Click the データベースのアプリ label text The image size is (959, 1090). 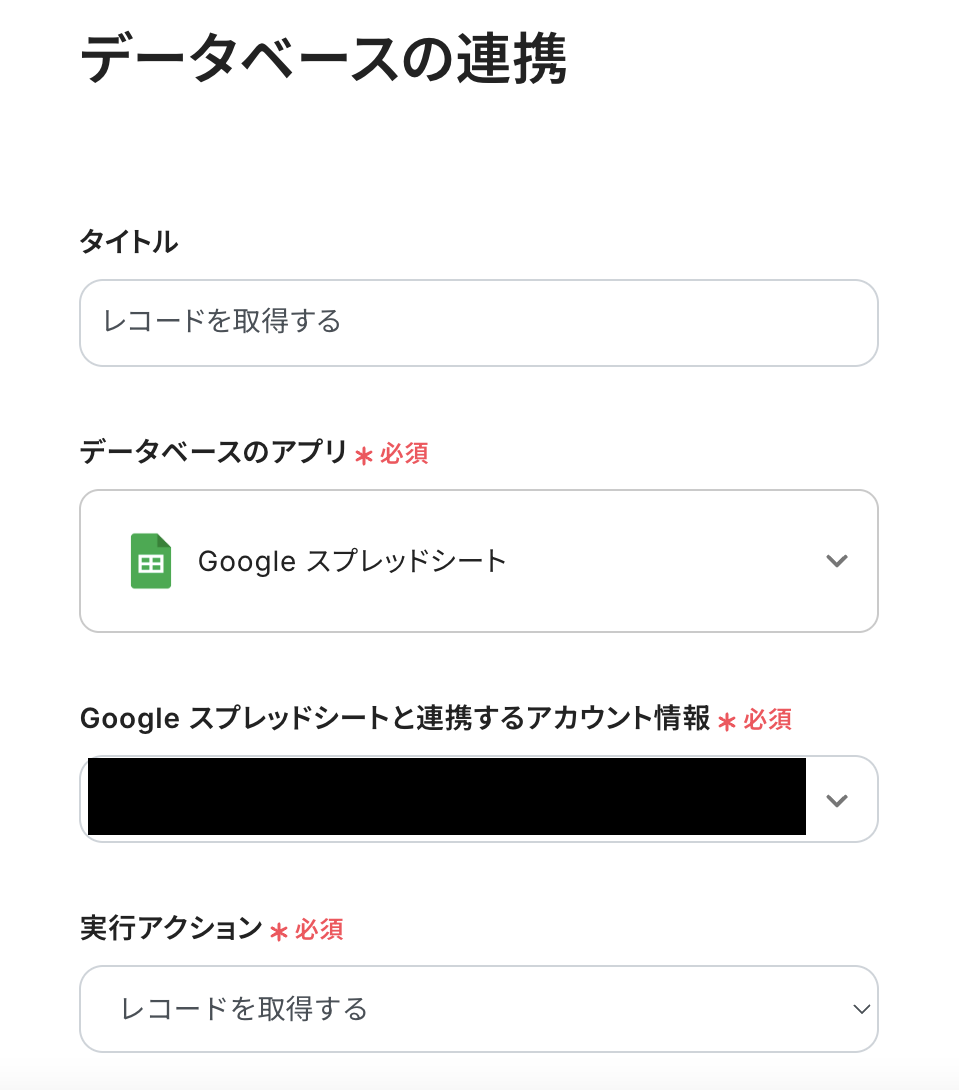(x=213, y=453)
